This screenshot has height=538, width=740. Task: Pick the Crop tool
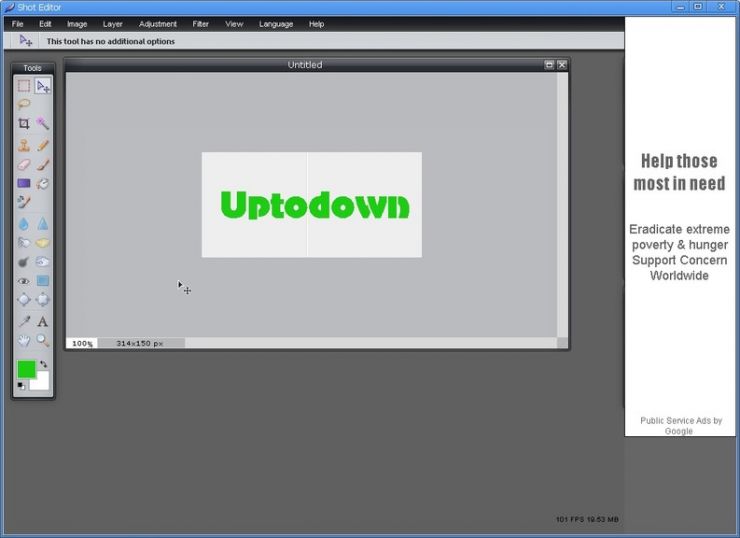[24, 124]
